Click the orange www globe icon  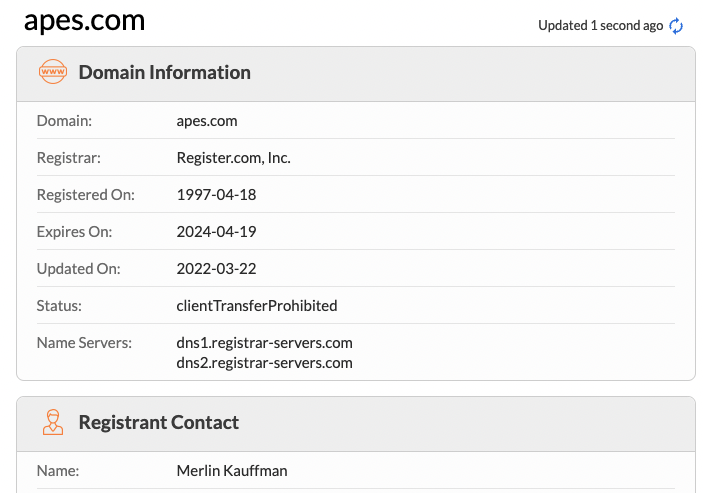(x=53, y=72)
